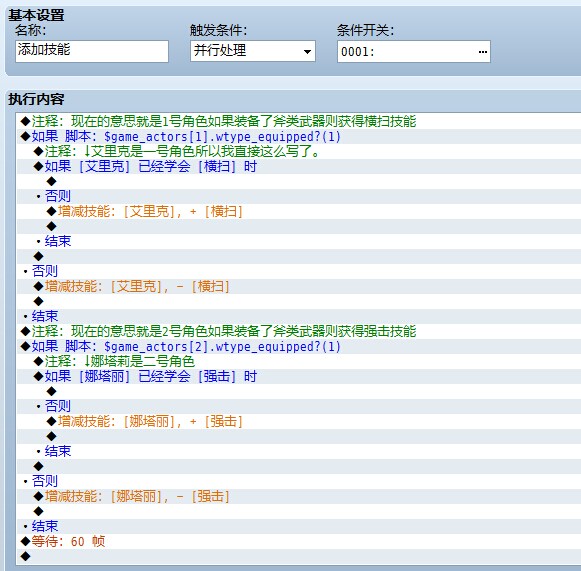
Task: Select the comment 娜塔莉是二号角色
Action: click(299, 361)
